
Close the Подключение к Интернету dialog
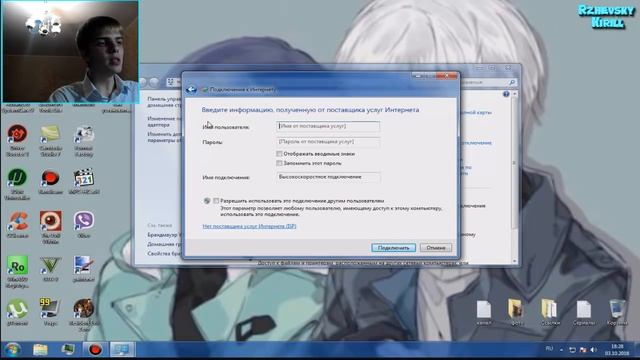tap(447, 76)
